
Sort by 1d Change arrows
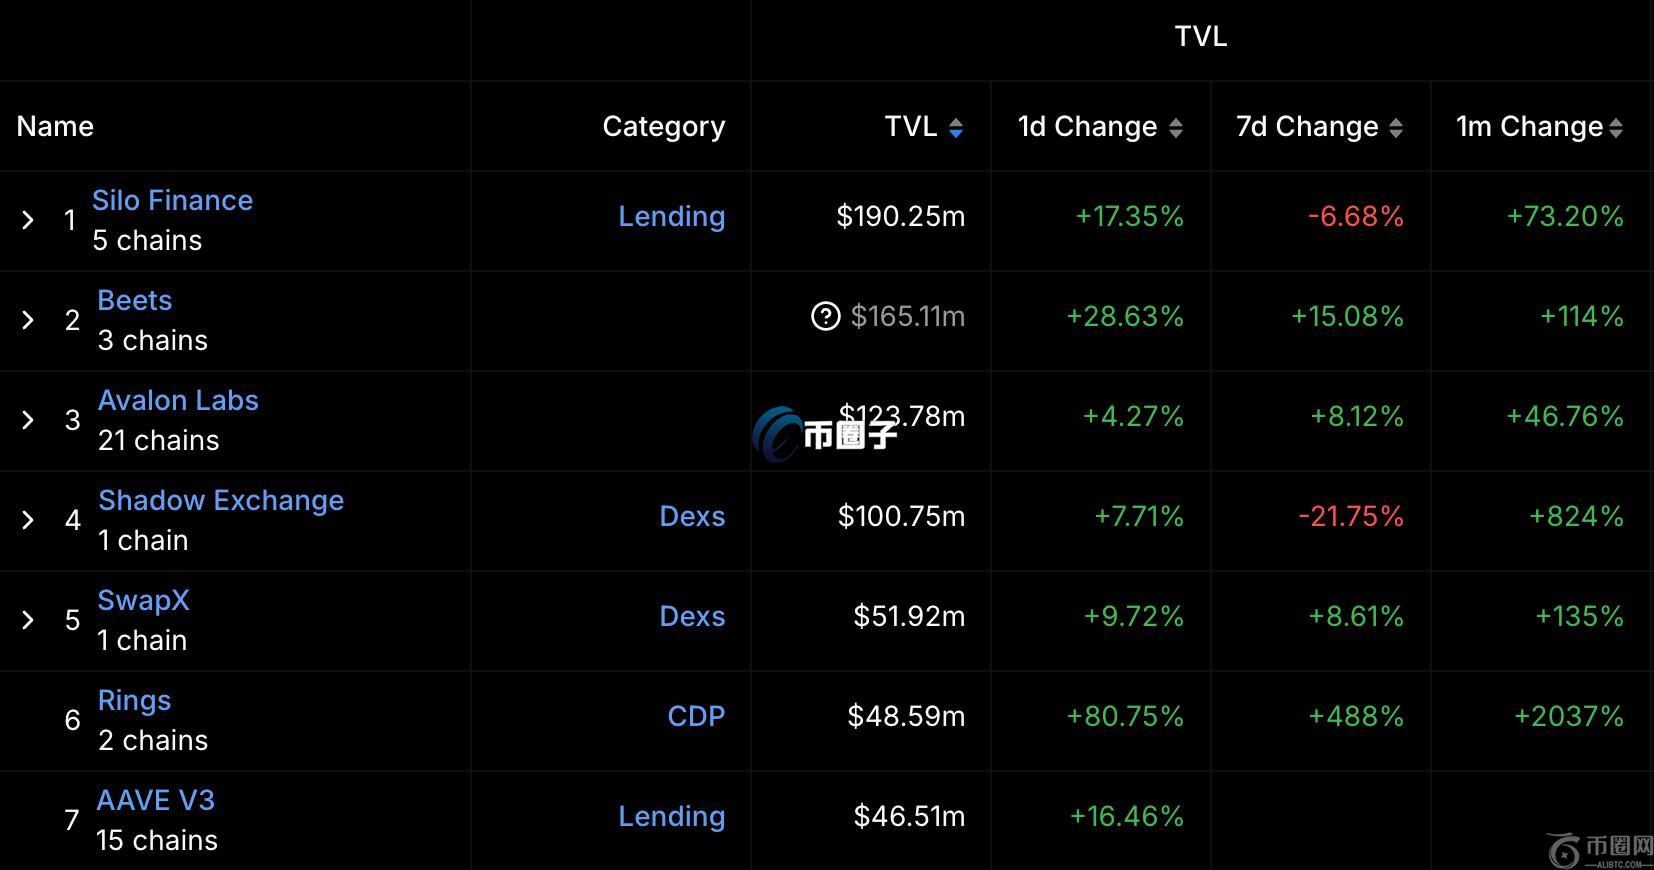[x=1176, y=128]
